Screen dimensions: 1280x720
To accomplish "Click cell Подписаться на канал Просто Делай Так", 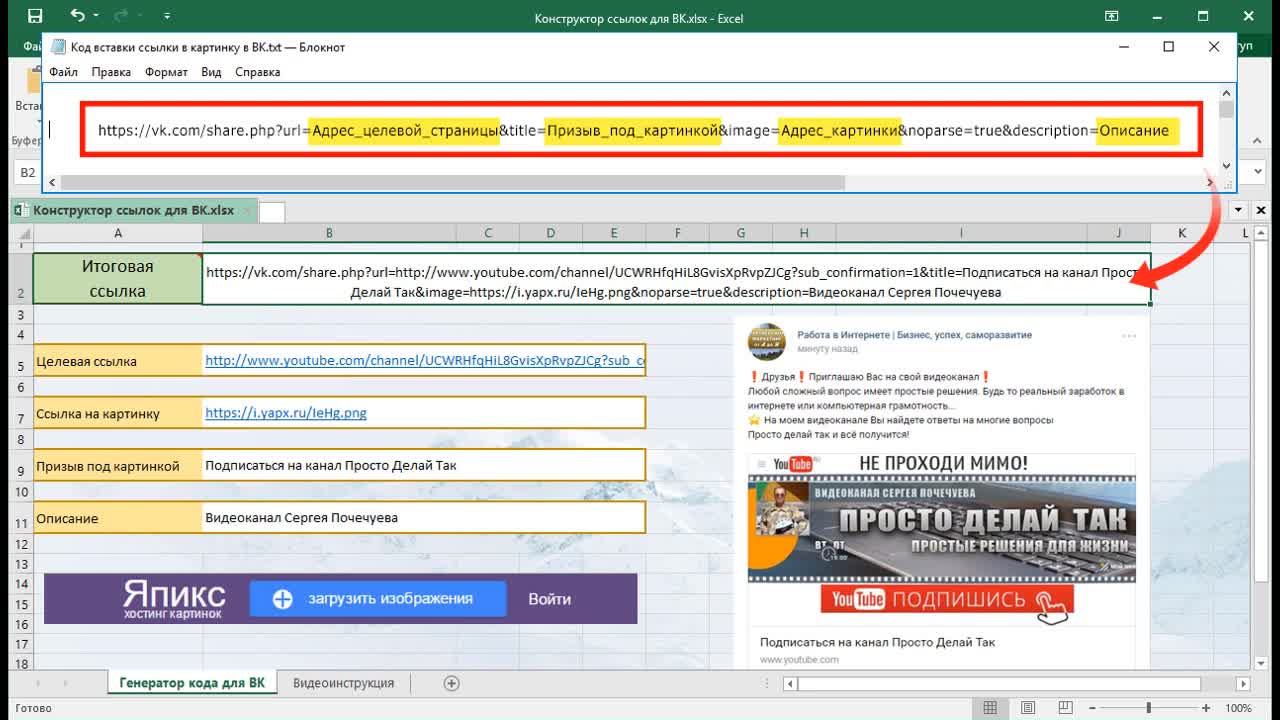I will (424, 465).
